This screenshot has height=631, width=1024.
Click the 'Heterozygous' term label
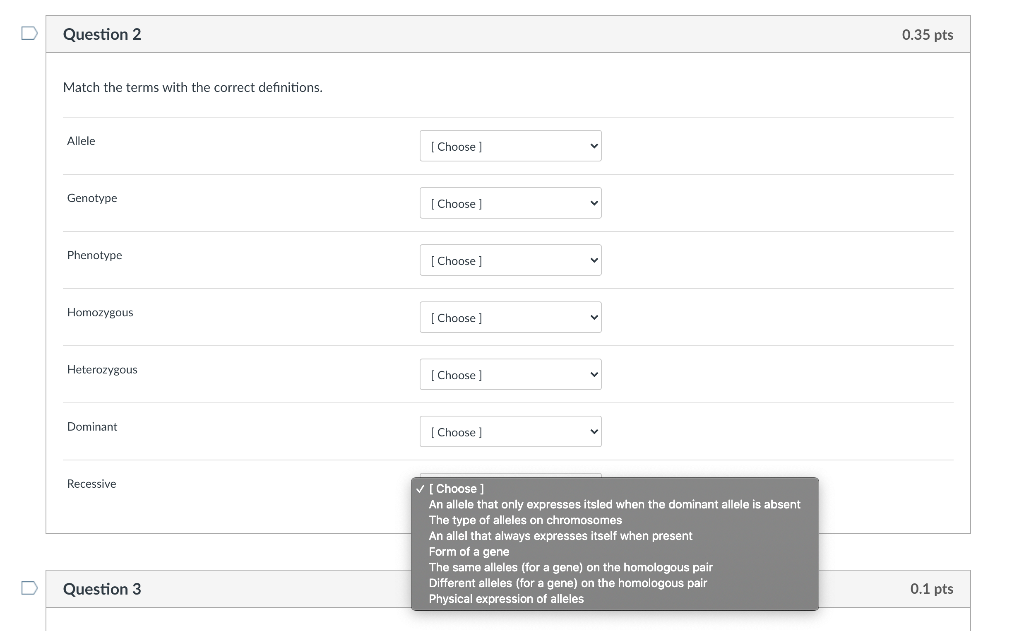pos(102,370)
